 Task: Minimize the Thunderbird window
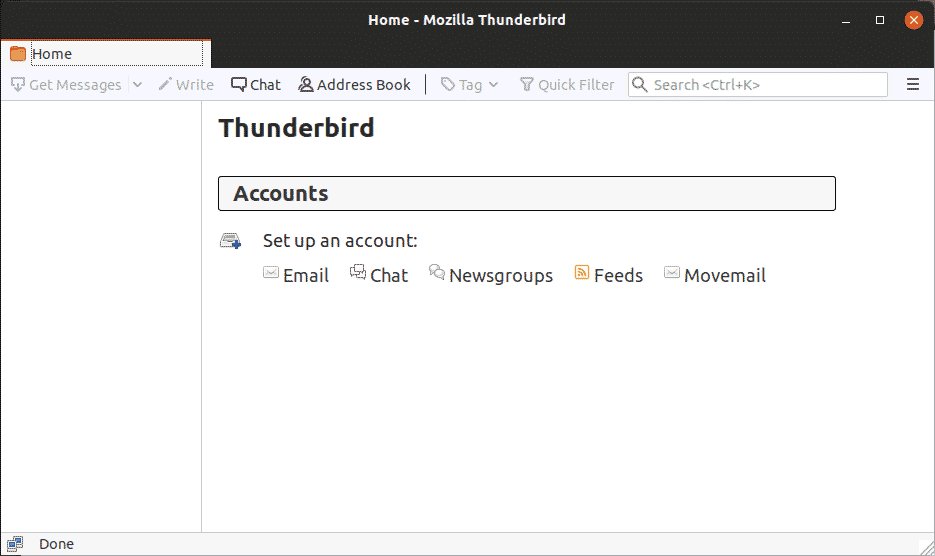click(x=846, y=20)
